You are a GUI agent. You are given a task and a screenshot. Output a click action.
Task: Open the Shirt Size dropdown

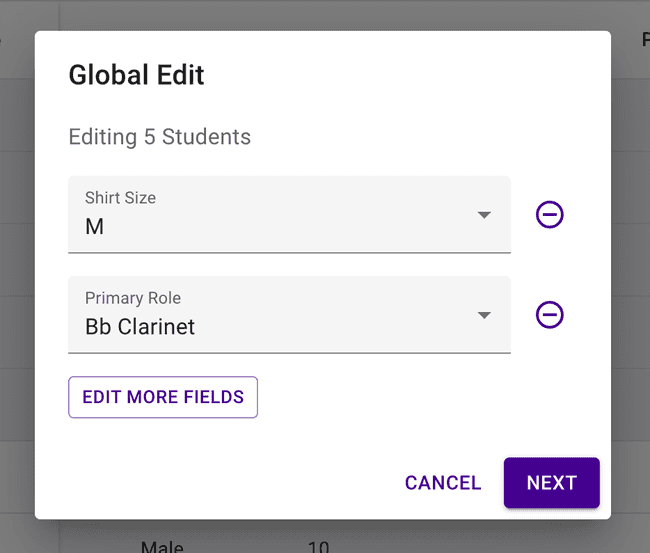pyautogui.click(x=288, y=215)
